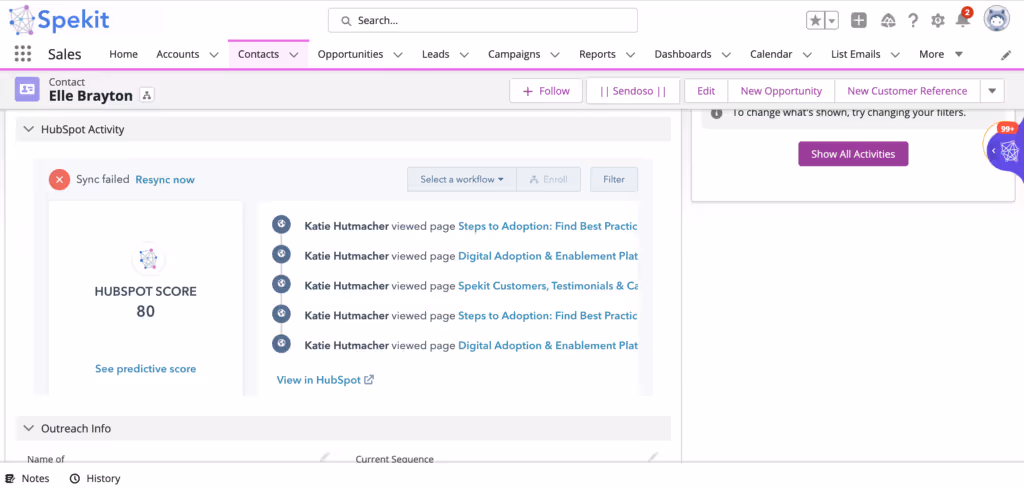The image size is (1024, 489).
Task: Click the red Sync failed icon
Action: (x=59, y=180)
